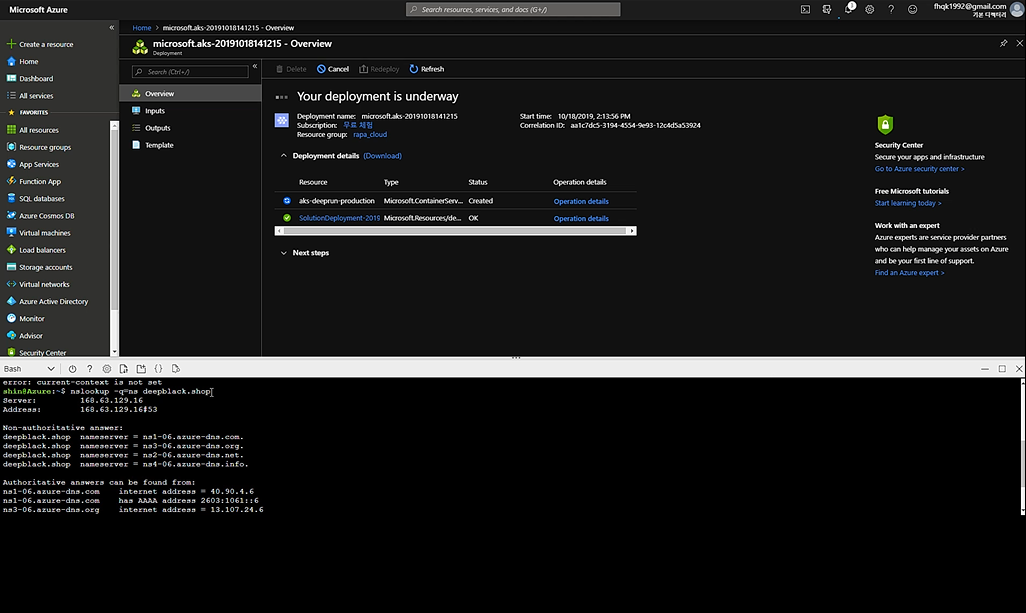Open All resources favorite

tap(33, 130)
